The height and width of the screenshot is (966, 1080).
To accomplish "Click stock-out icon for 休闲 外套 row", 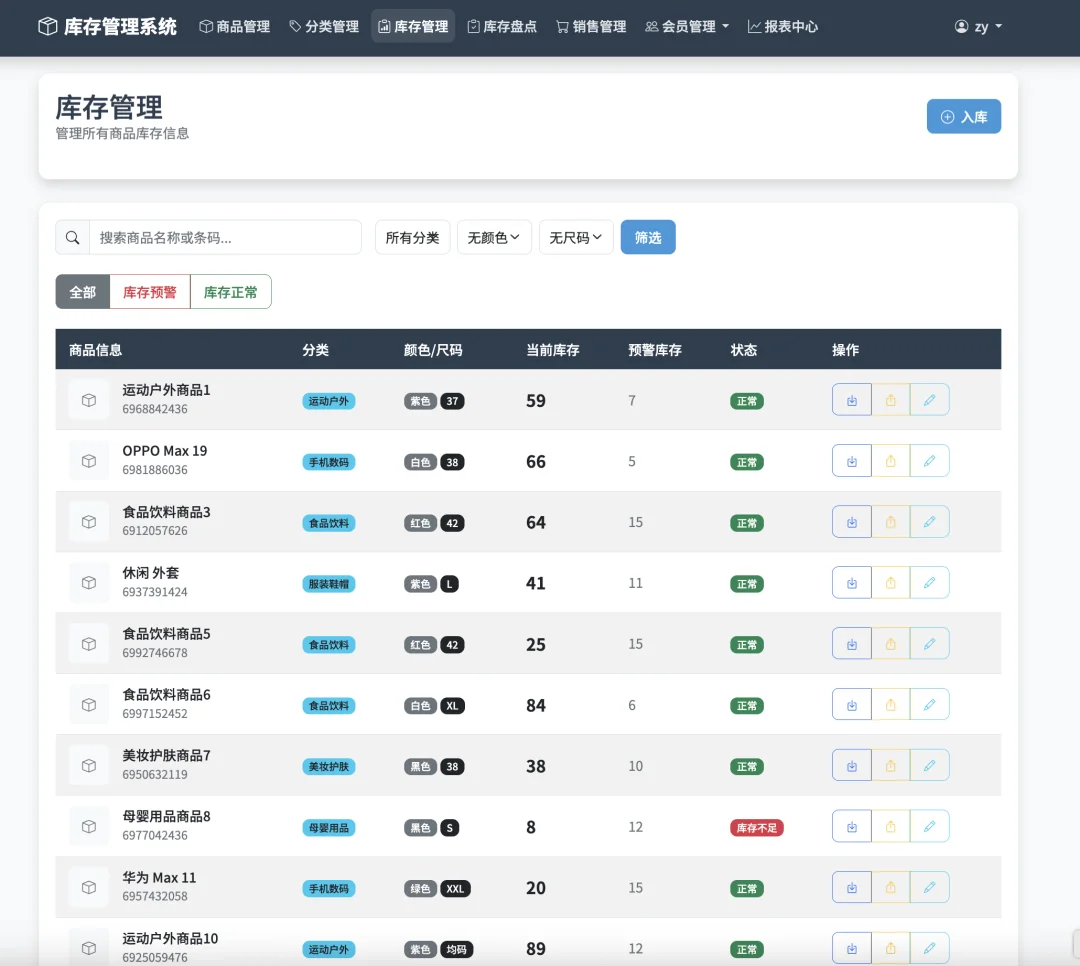I will coord(890,583).
